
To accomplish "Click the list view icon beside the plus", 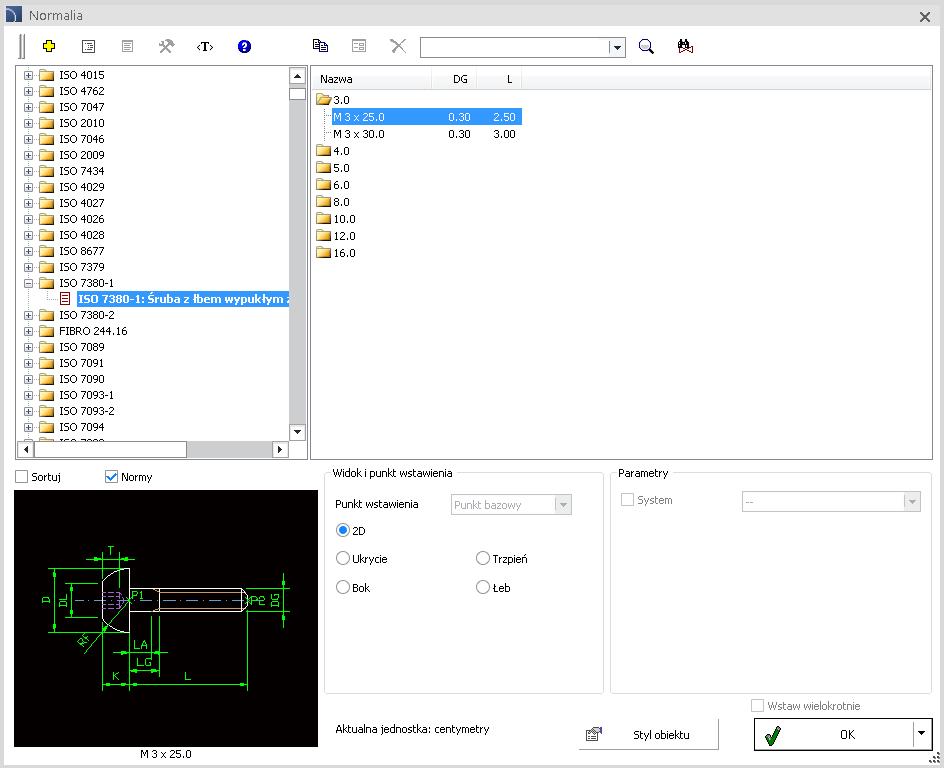I will coord(88,46).
